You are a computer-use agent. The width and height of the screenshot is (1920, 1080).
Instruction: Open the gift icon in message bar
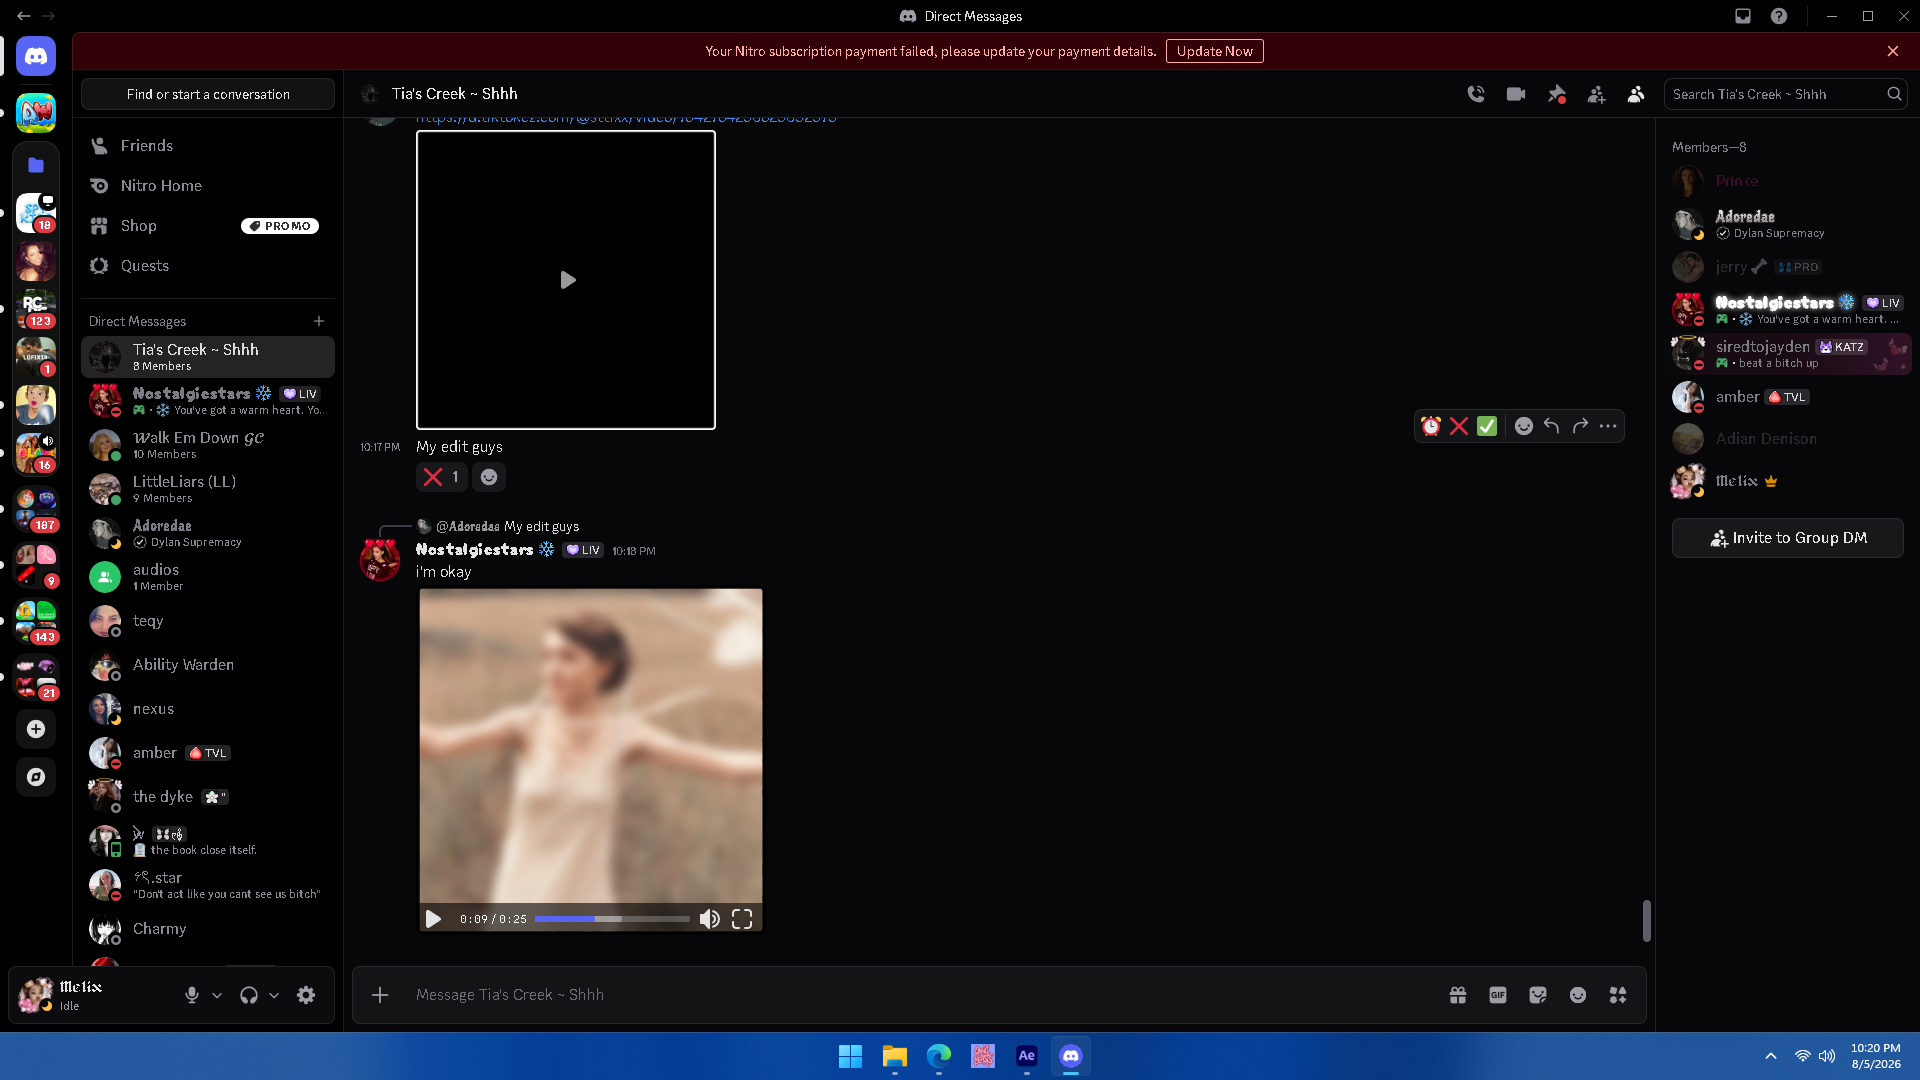point(1458,995)
